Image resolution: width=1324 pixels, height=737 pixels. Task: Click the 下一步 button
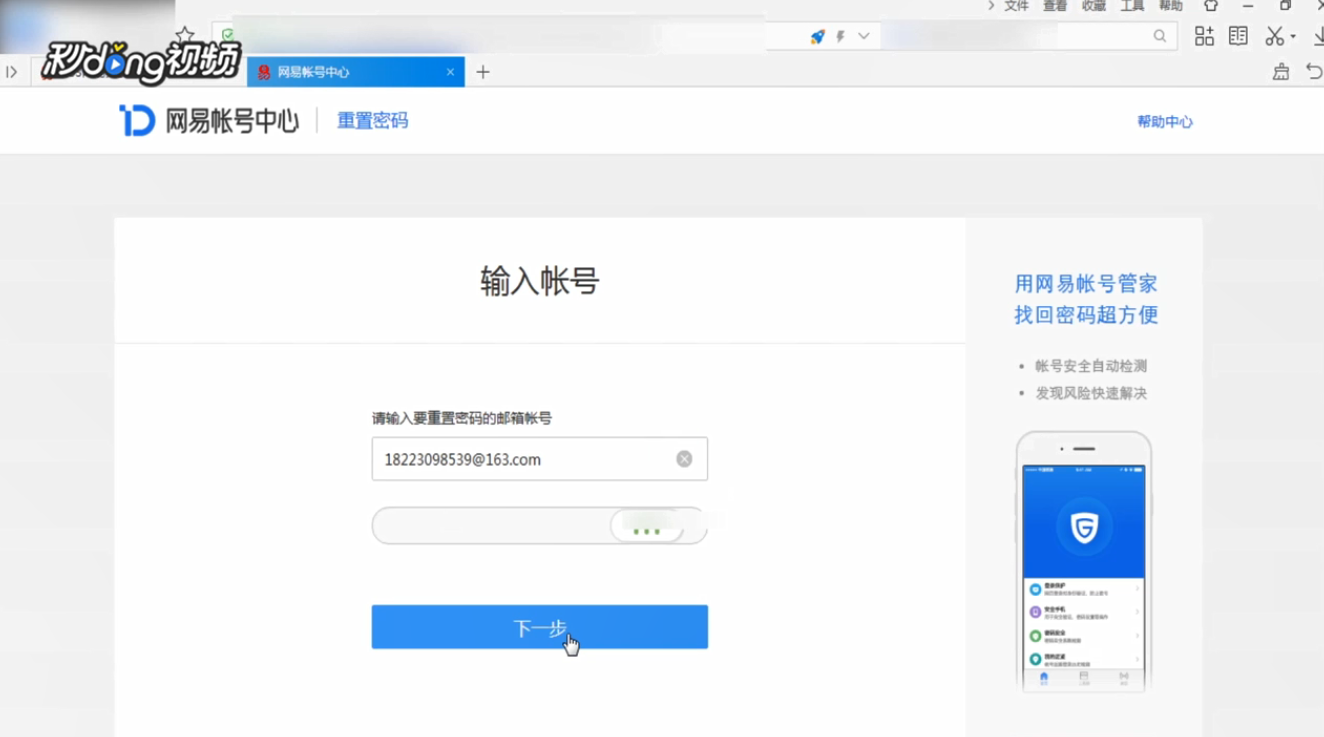tap(540, 627)
